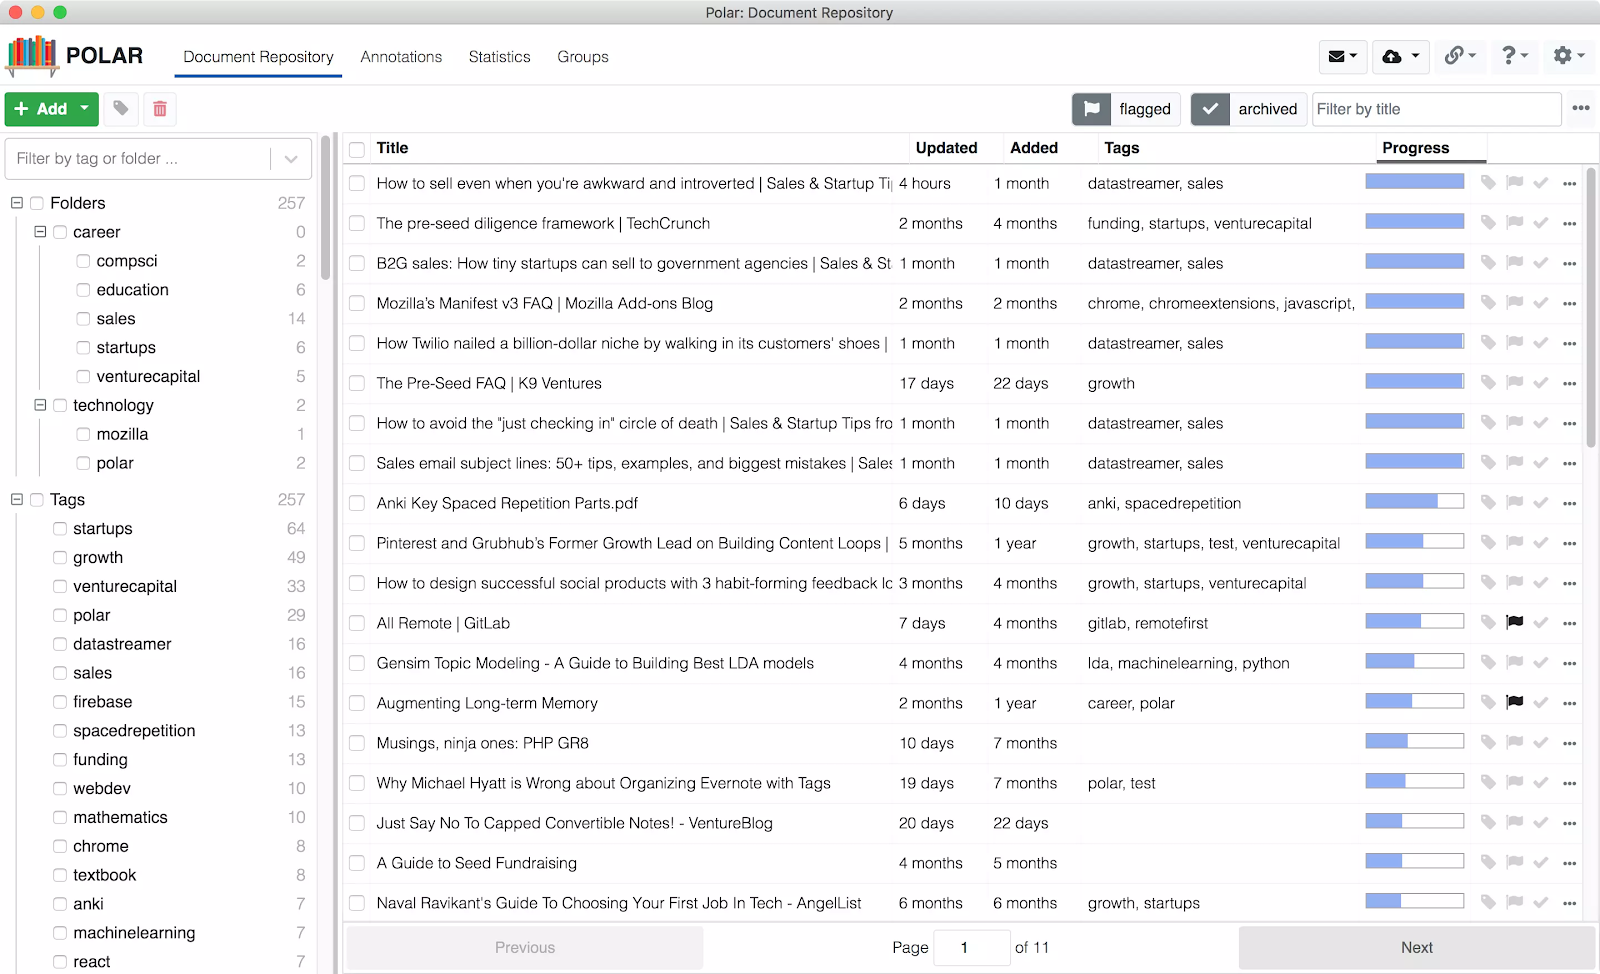The image size is (1600, 974).
Task: Select checkbox for 'How to sell even' row
Action: (x=357, y=184)
